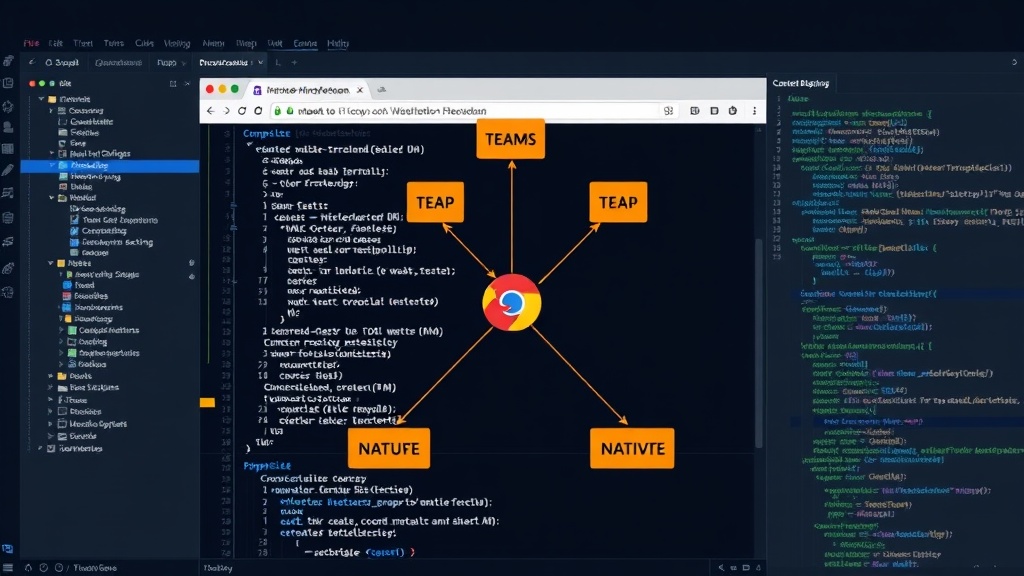Reload the page with the first circular arrow

242,111
